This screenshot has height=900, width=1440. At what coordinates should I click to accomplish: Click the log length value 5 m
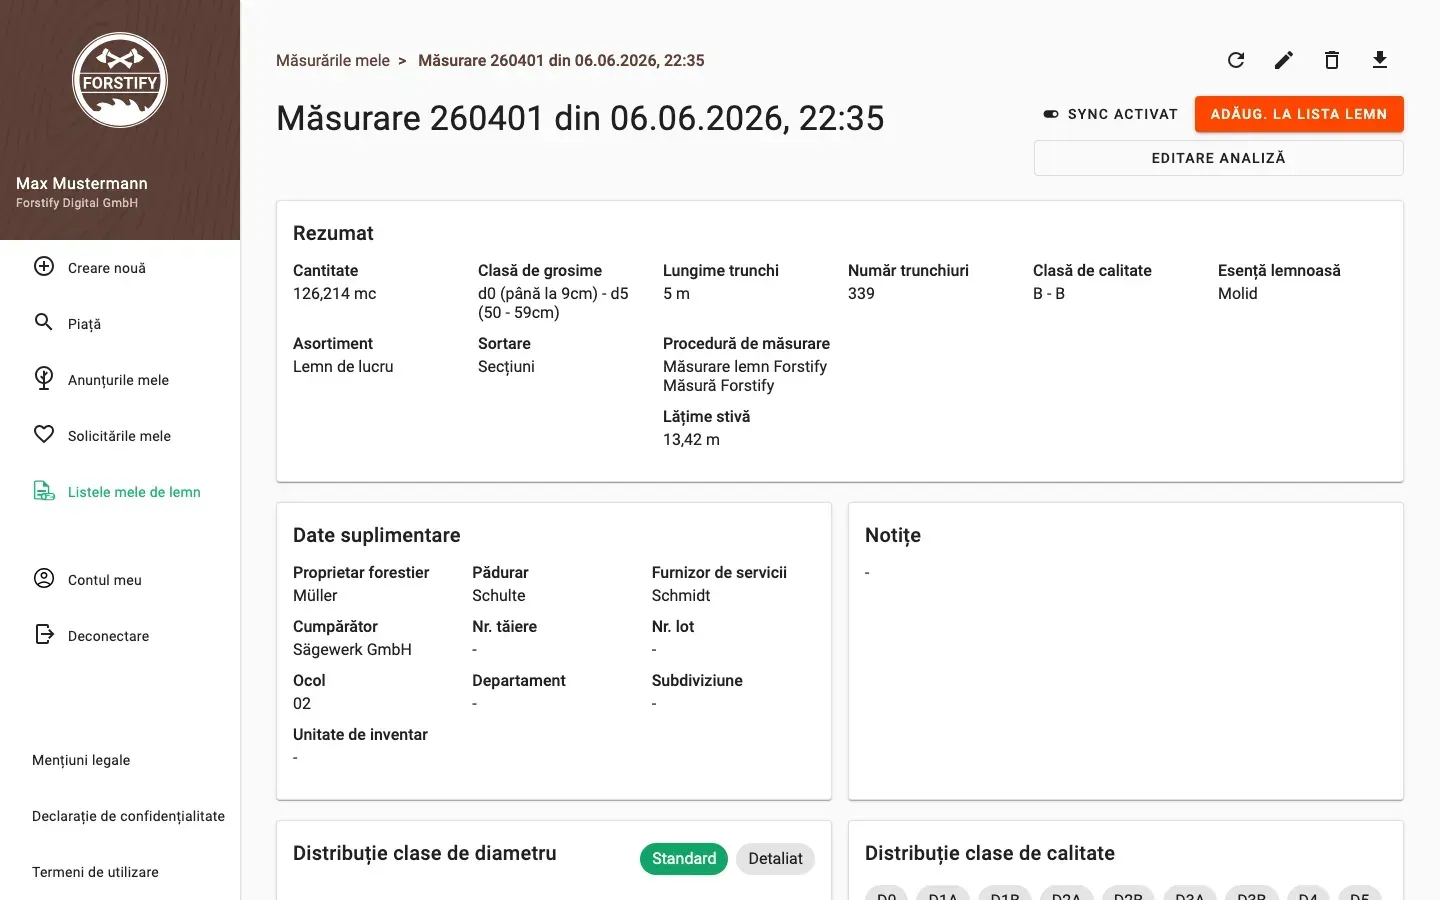pos(676,293)
